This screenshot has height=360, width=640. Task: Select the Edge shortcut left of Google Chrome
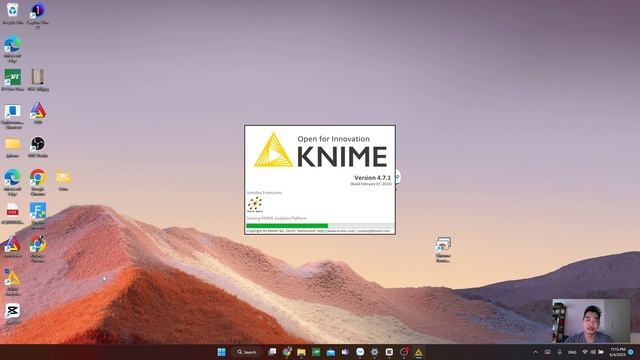click(13, 182)
